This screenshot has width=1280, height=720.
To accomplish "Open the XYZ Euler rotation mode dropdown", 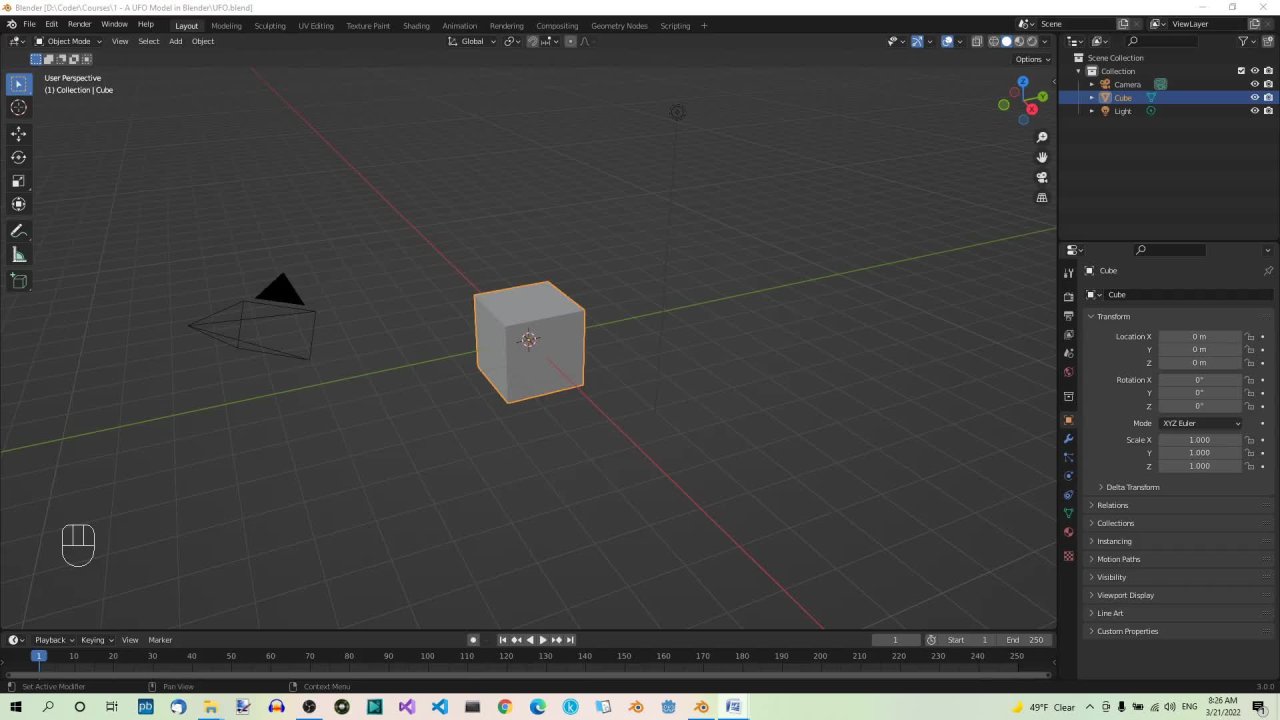I will click(1200, 423).
